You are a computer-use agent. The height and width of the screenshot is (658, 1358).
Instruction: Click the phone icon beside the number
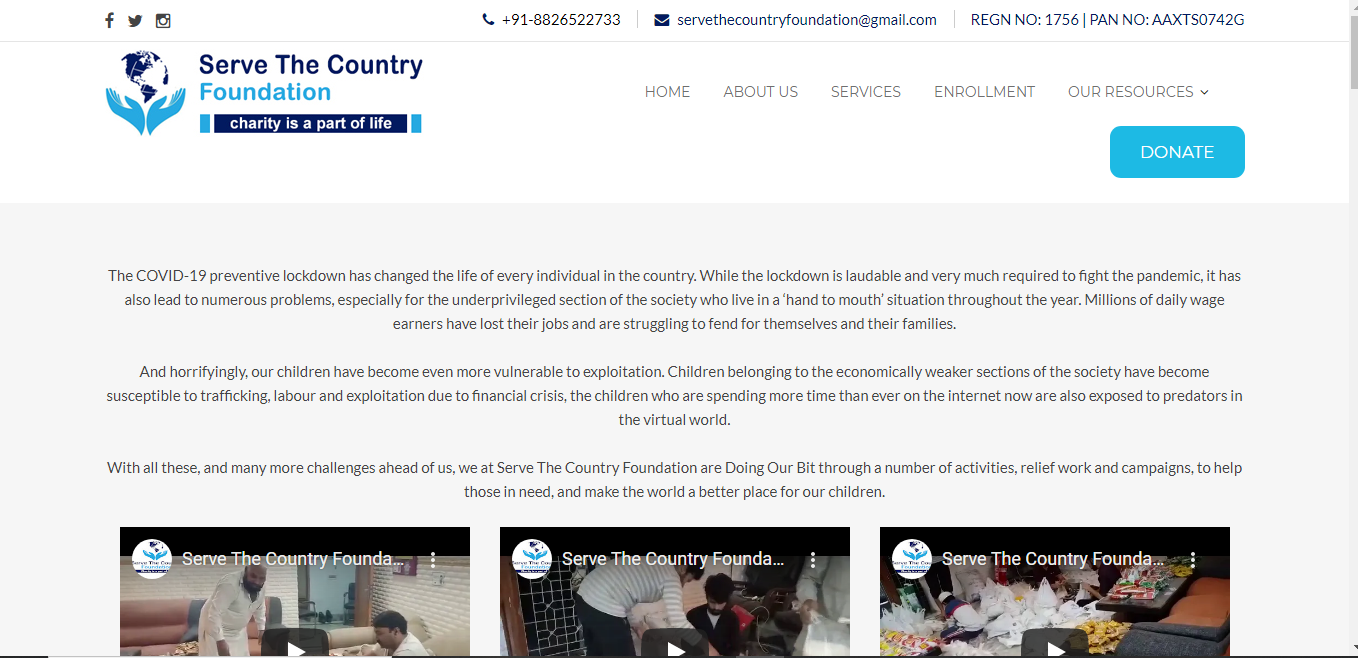point(488,20)
